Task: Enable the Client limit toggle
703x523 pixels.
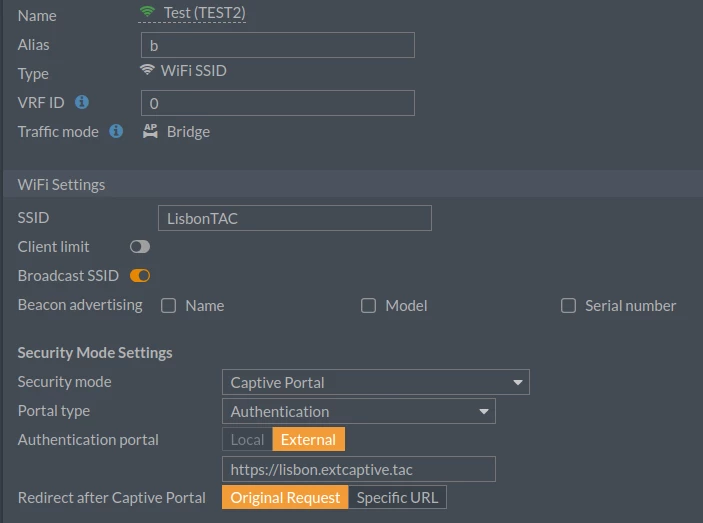Action: [140, 246]
